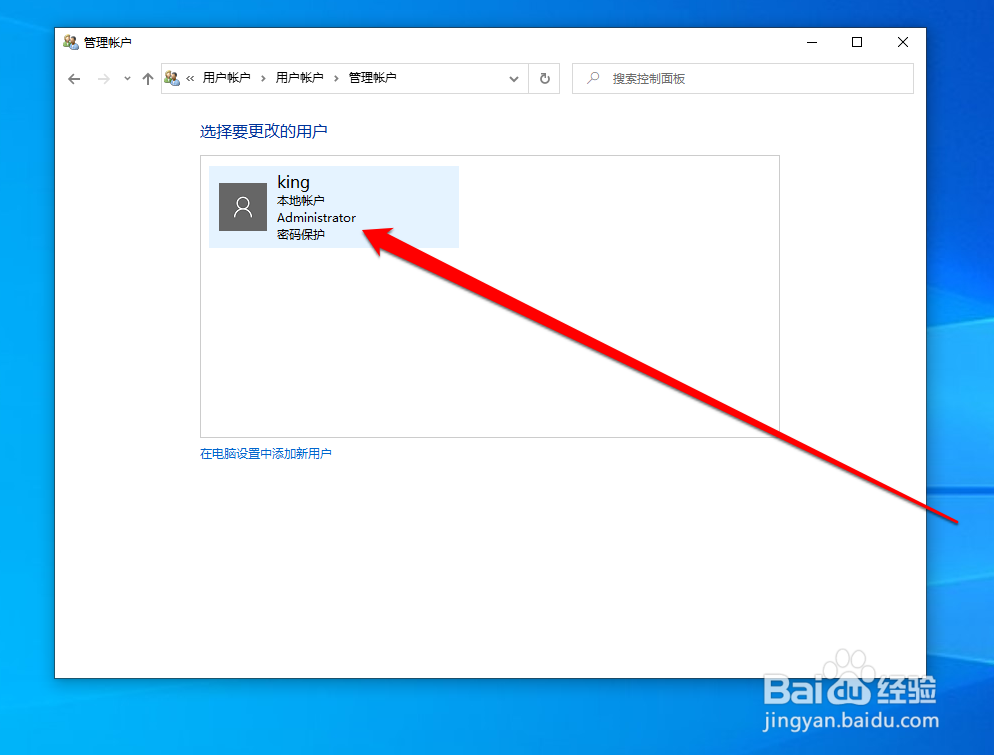
Task: Focus the 搜索控制面板 search box
Action: tap(743, 79)
